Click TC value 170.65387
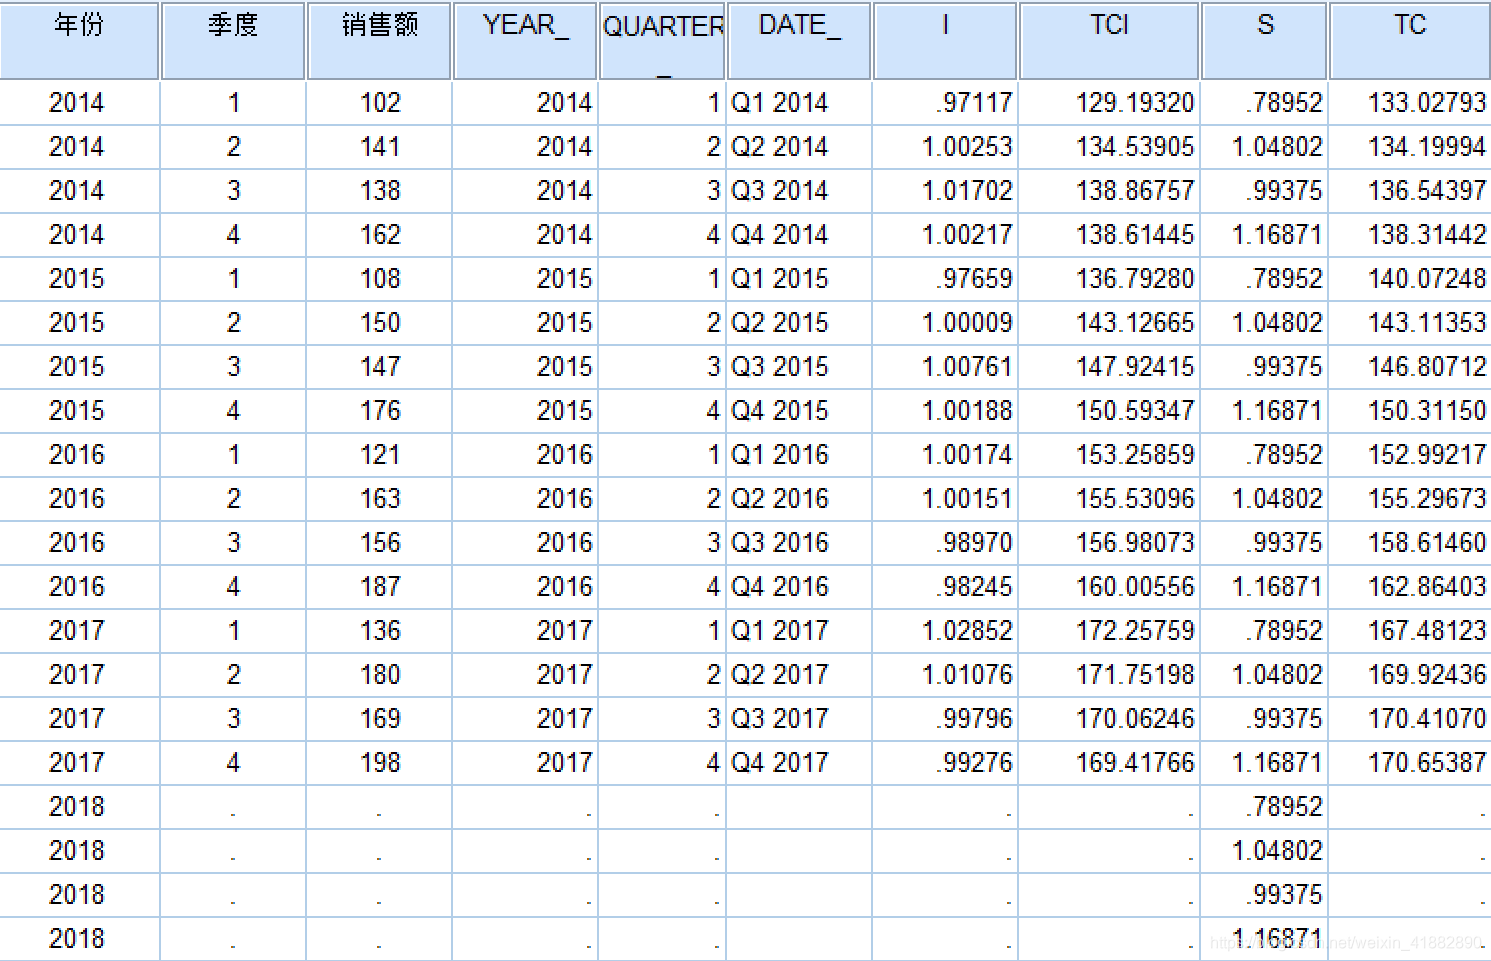 coord(1410,763)
